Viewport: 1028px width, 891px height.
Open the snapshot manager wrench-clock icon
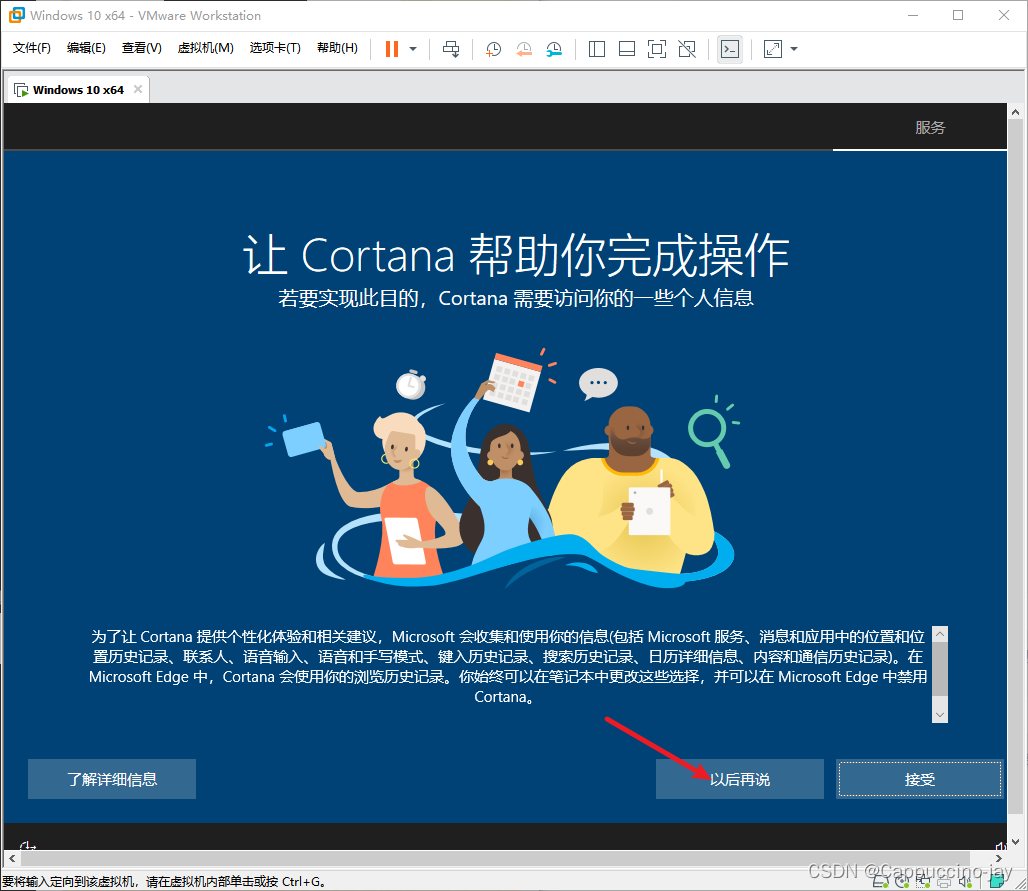click(x=554, y=49)
